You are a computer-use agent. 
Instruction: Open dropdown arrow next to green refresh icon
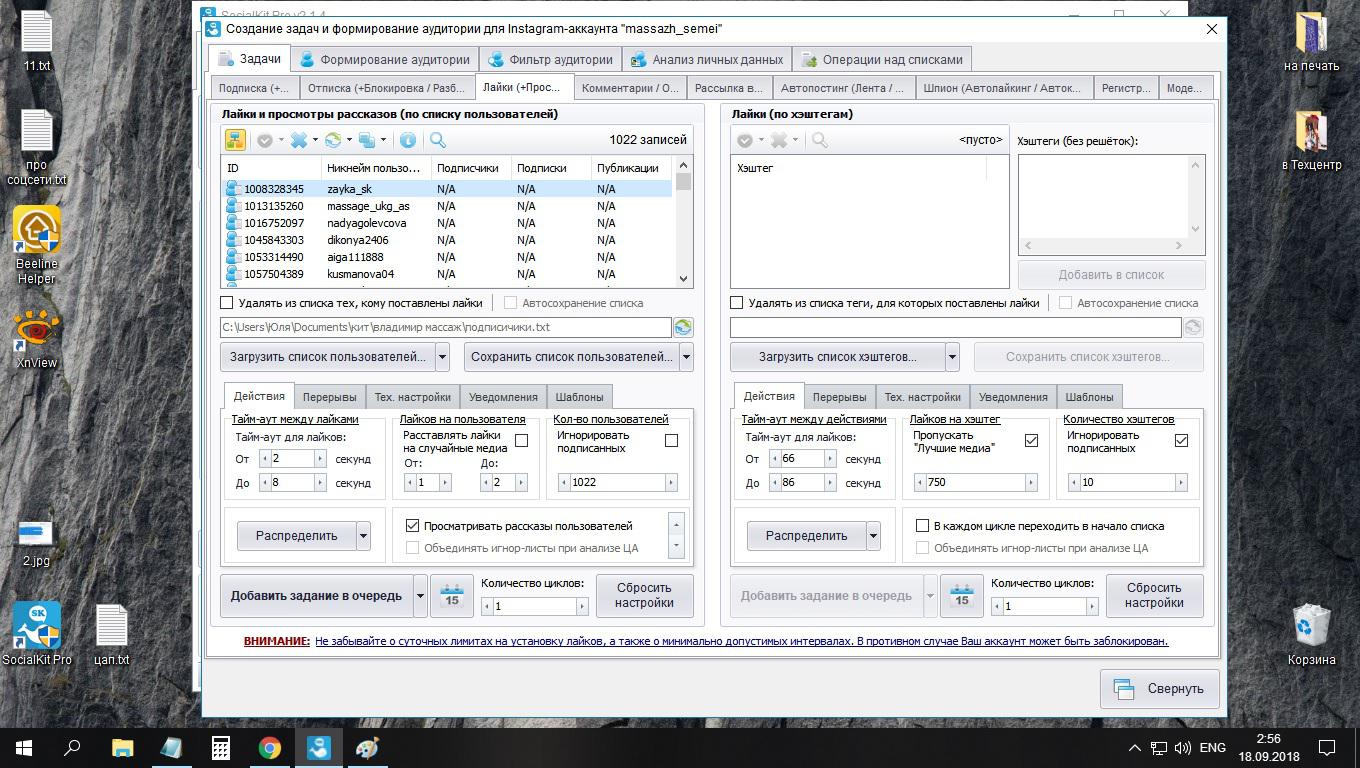coord(349,140)
